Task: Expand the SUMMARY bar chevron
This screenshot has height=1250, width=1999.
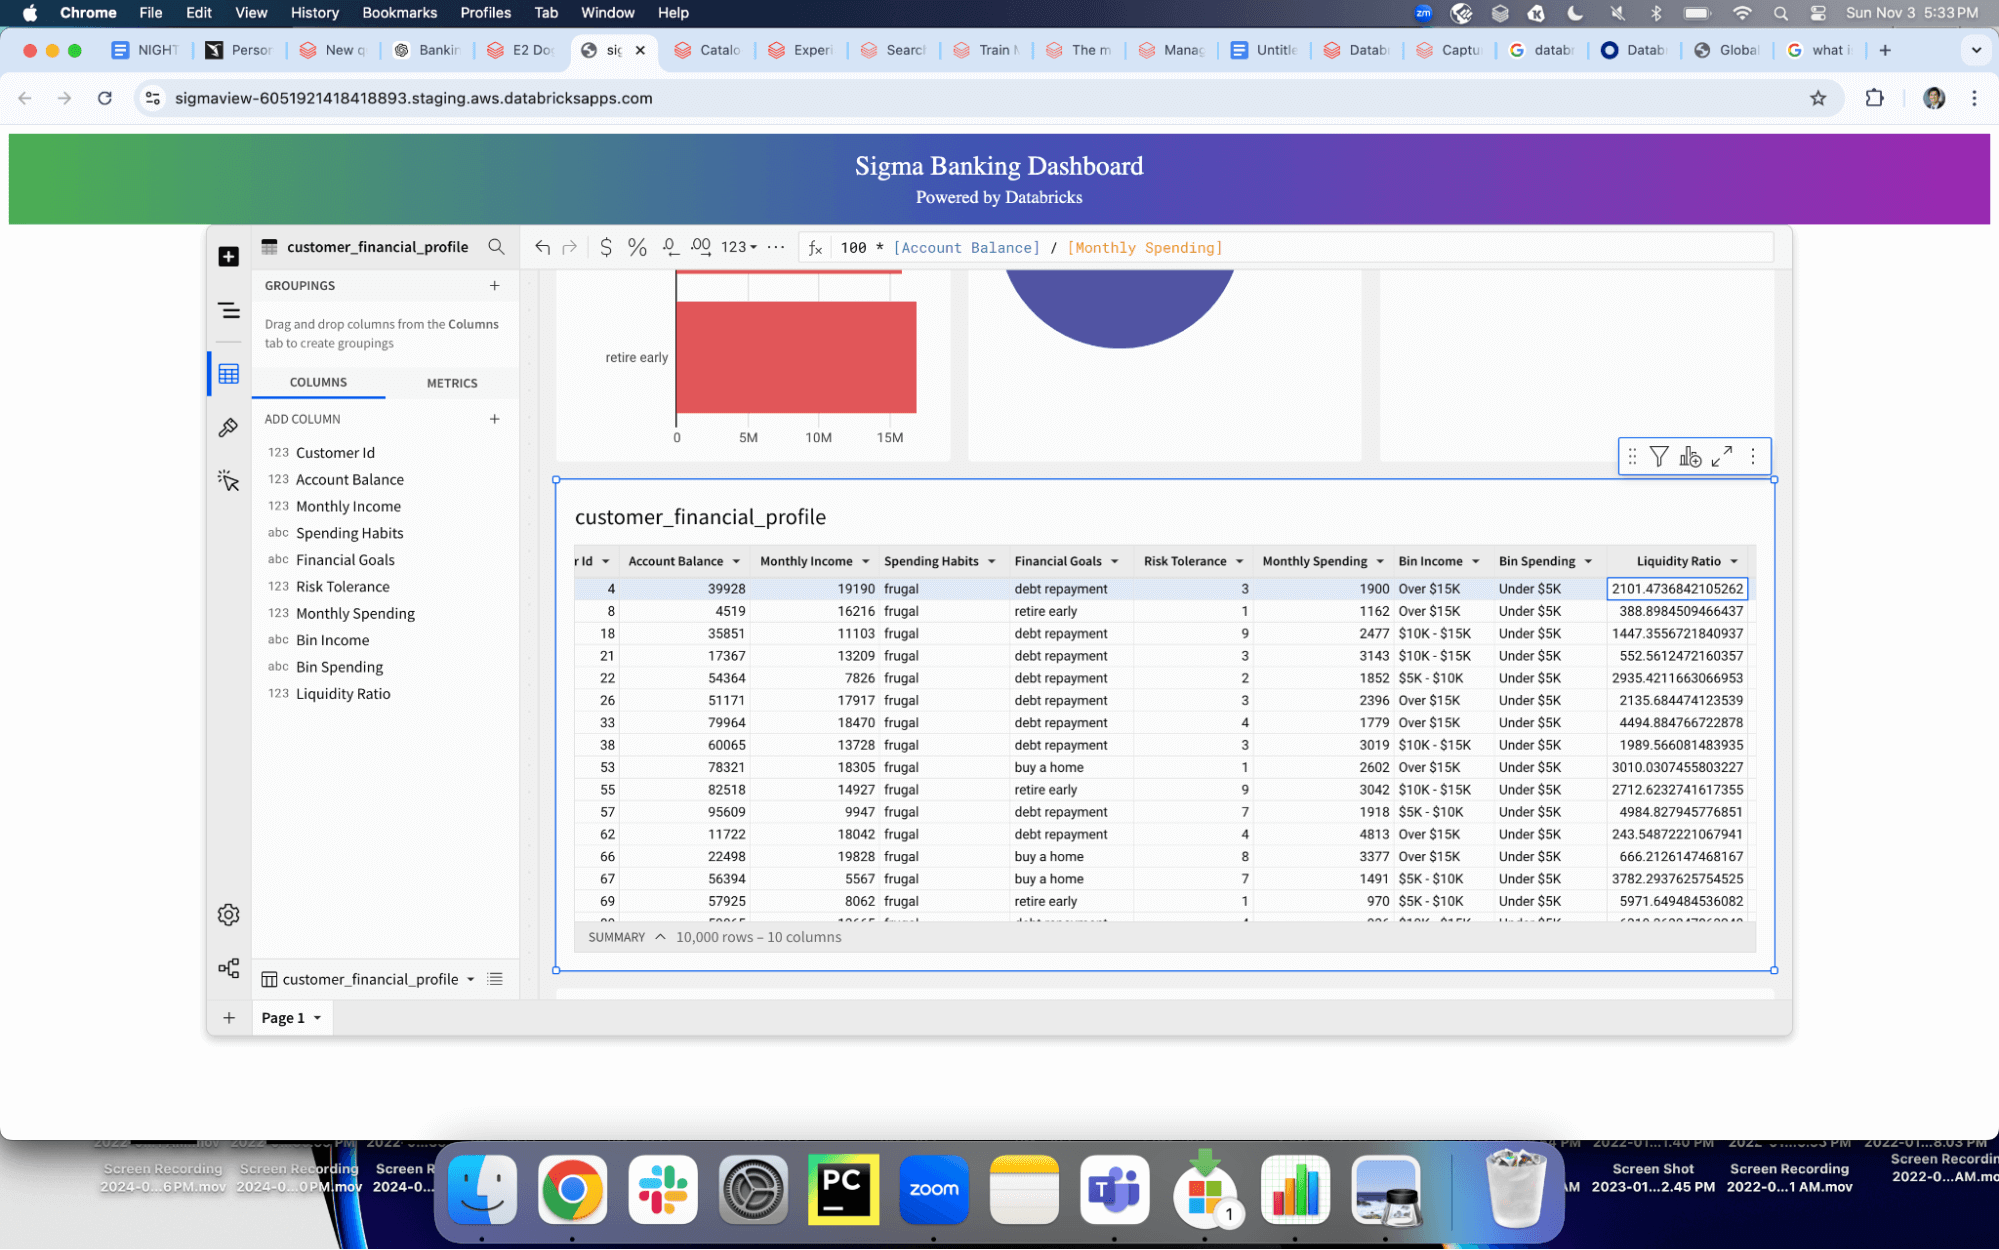Action: (x=660, y=937)
